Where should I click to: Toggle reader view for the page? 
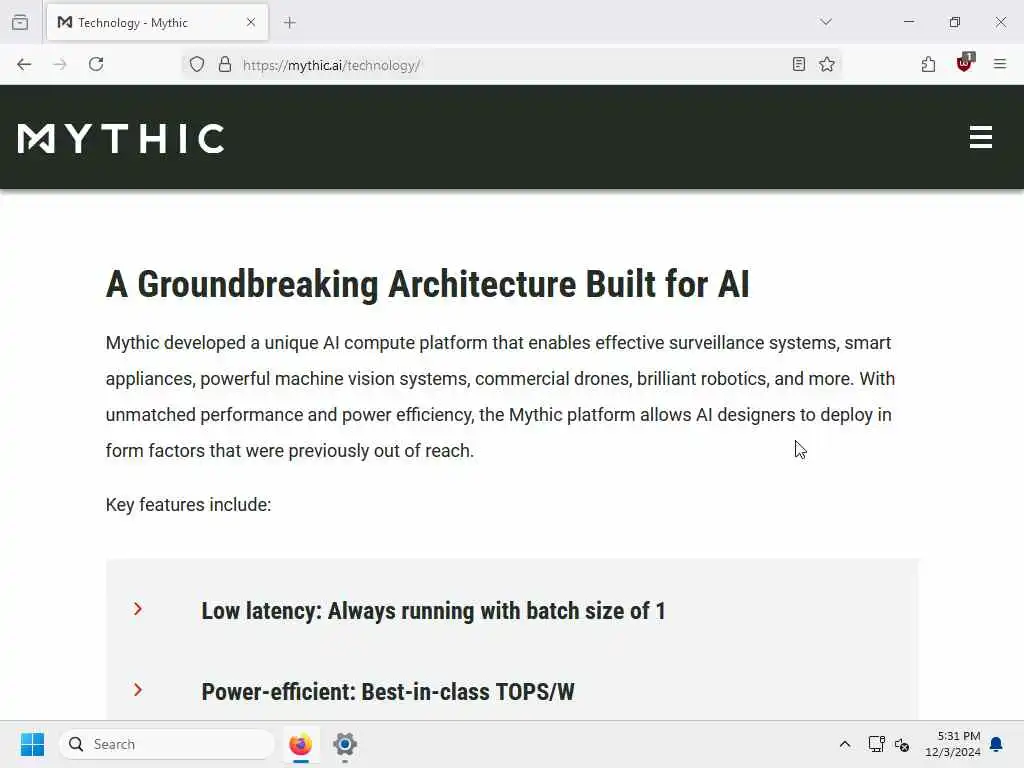(x=799, y=64)
